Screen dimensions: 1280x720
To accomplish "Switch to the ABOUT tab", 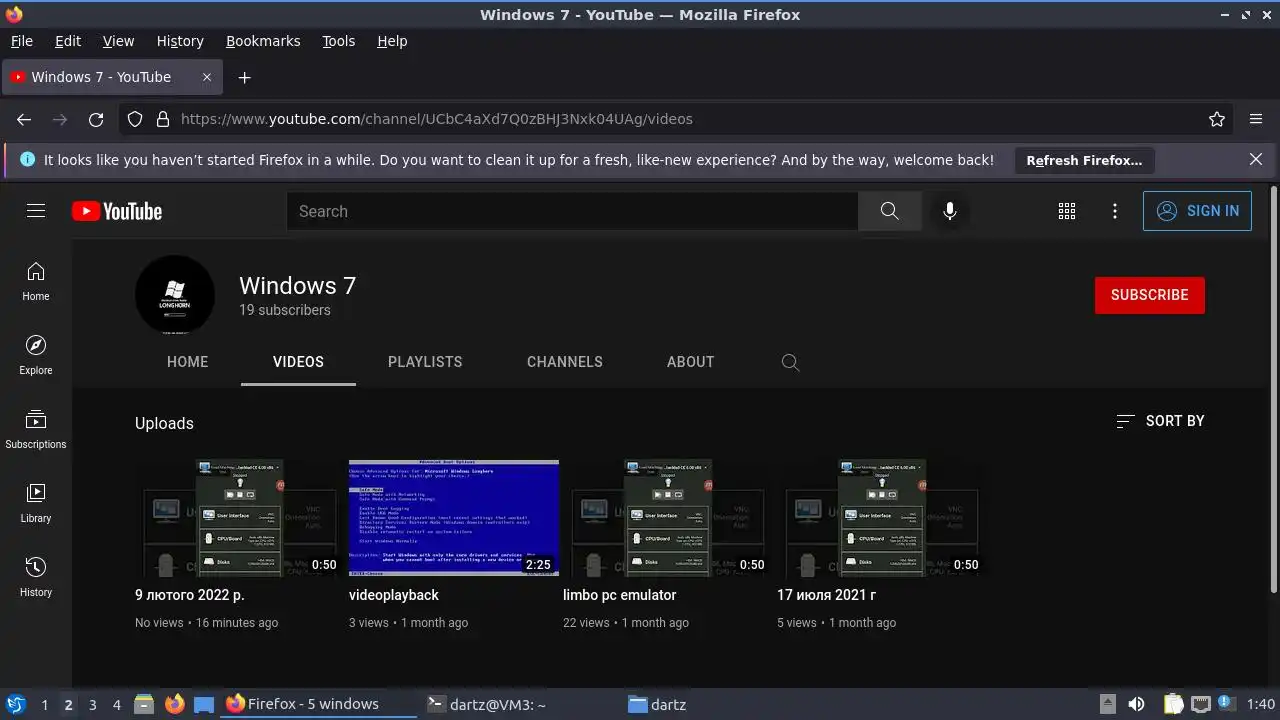I will tap(691, 362).
